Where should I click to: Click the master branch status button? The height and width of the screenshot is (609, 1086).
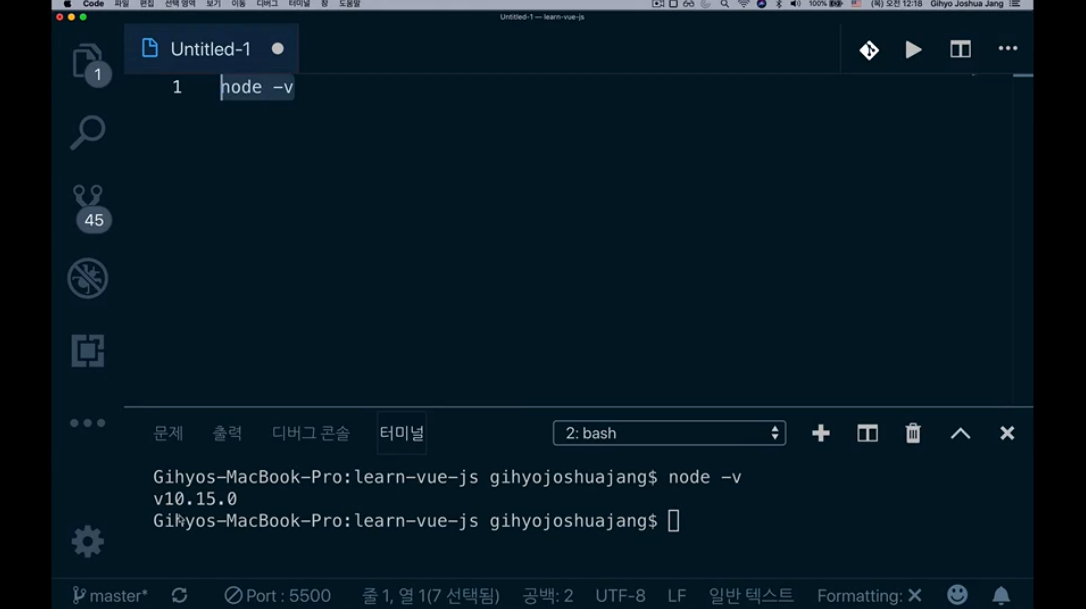click(110, 596)
